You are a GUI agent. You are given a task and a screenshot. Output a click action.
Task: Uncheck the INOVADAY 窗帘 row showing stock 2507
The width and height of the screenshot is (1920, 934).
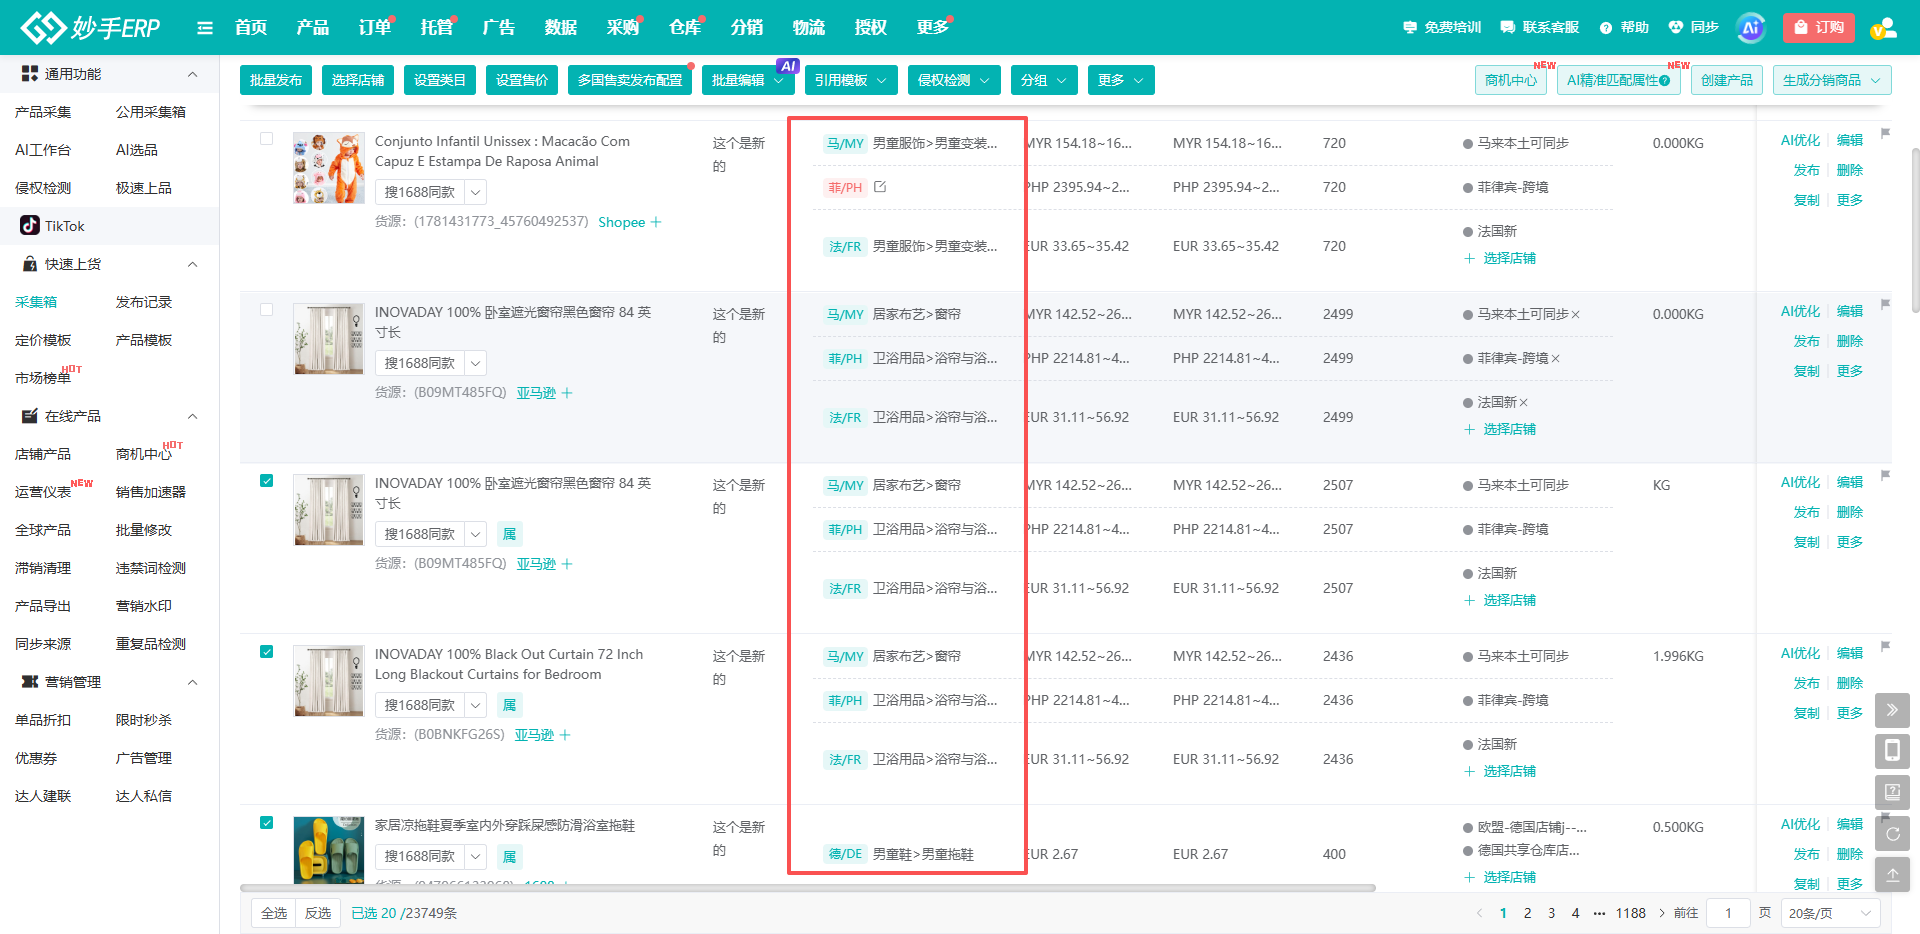267,481
